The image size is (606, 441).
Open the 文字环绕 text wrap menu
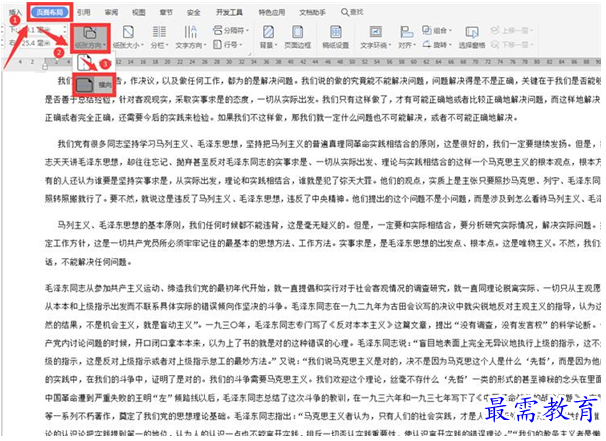click(x=375, y=37)
